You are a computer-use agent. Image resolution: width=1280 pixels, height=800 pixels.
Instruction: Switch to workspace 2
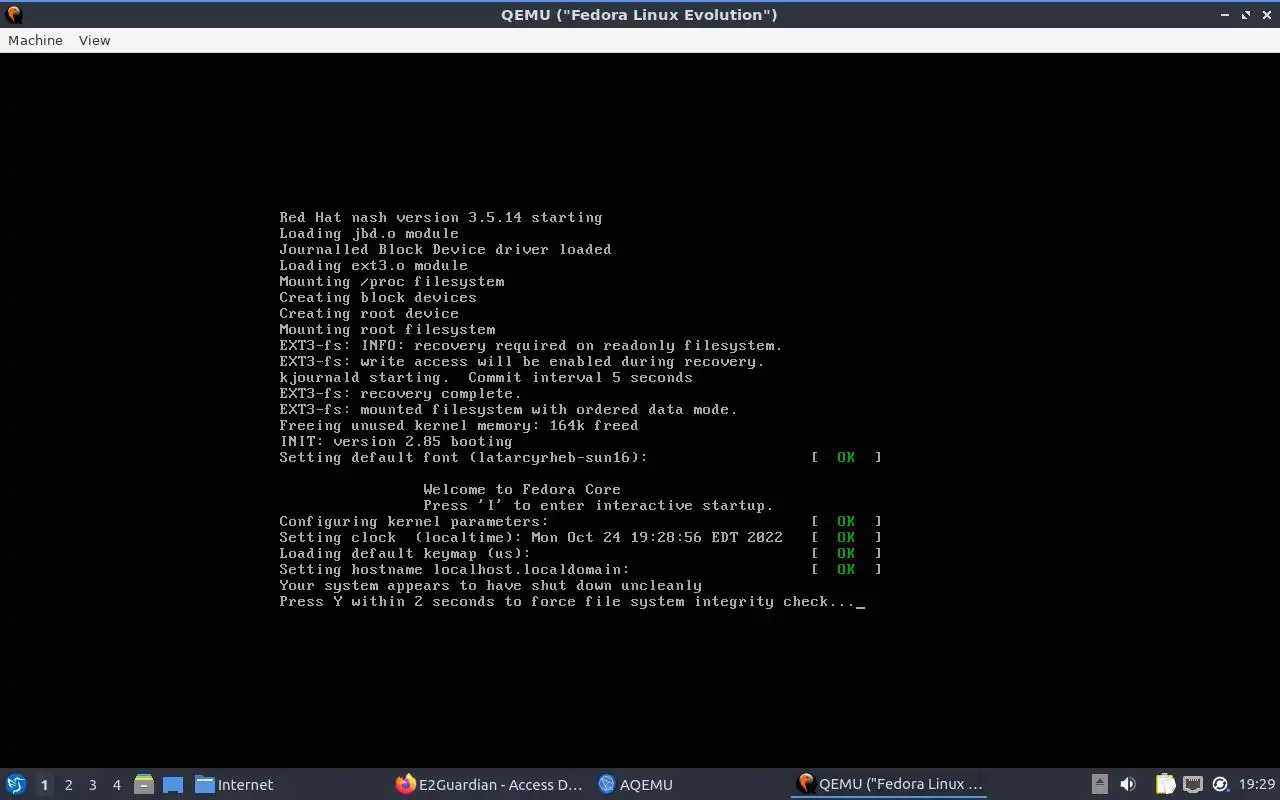68,785
